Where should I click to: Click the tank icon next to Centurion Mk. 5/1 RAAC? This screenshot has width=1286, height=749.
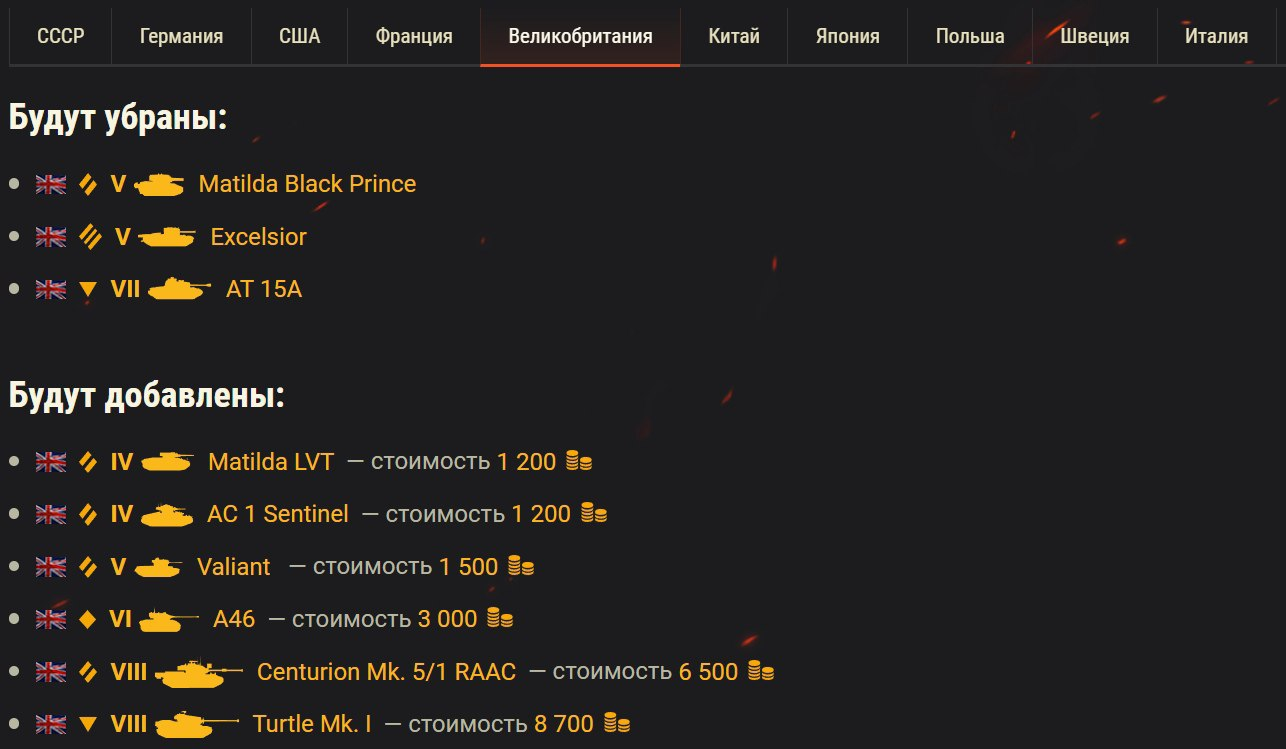pos(198,673)
